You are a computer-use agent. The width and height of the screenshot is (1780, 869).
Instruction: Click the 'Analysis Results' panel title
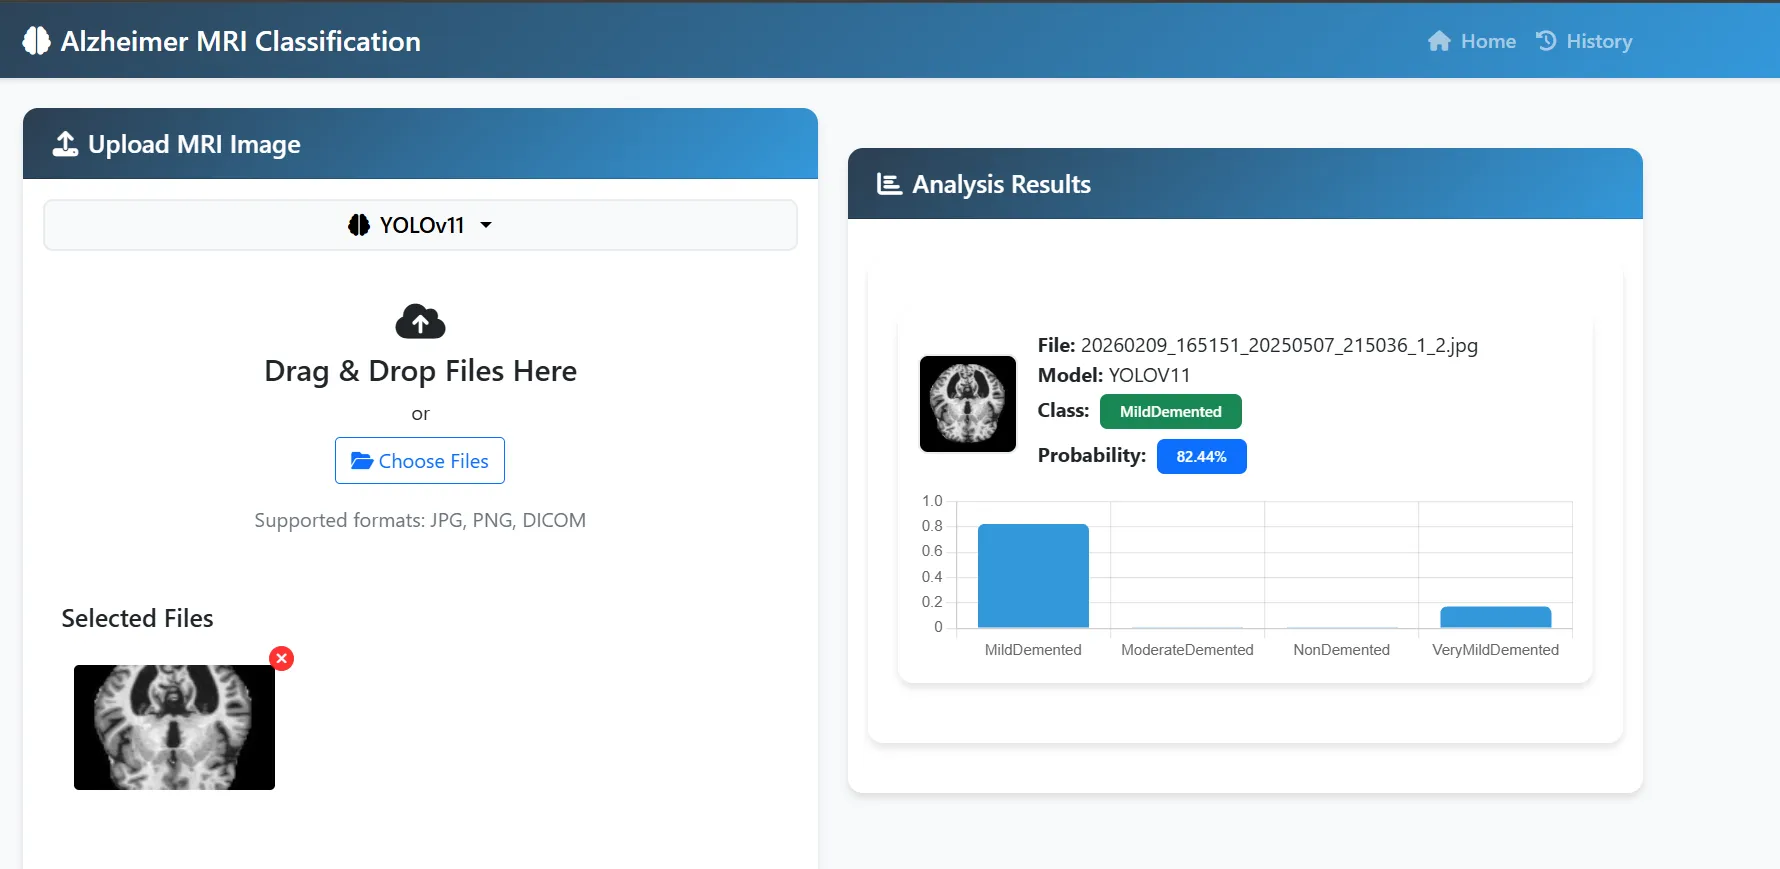(x=1001, y=184)
